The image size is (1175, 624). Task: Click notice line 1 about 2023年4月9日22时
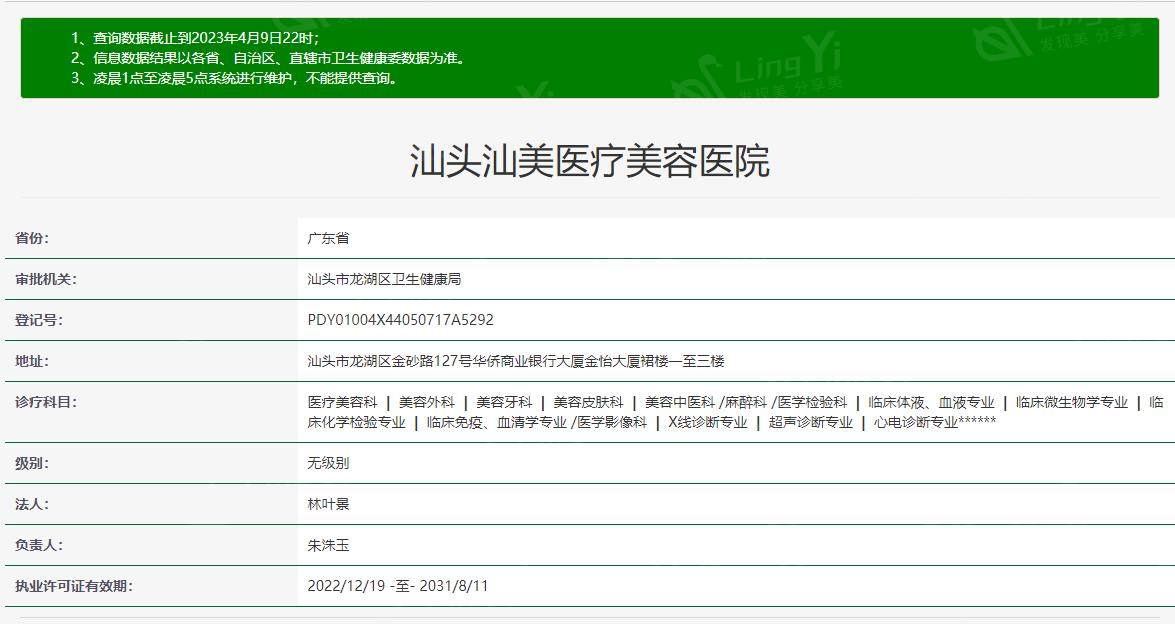point(196,37)
